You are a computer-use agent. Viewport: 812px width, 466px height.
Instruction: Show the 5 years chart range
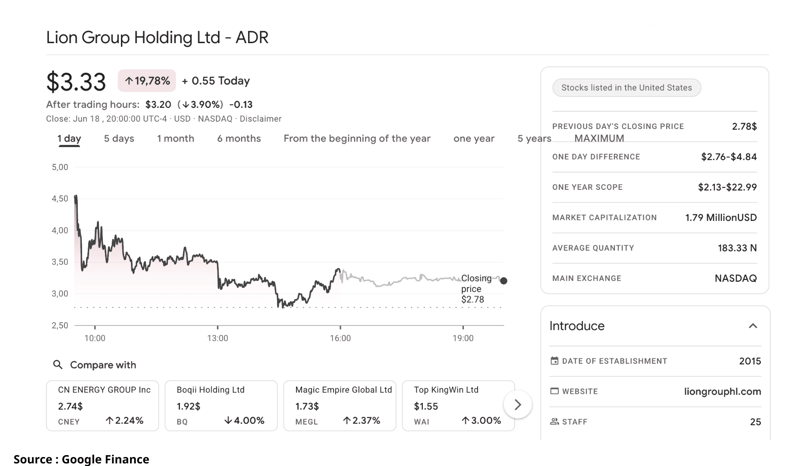click(x=534, y=138)
